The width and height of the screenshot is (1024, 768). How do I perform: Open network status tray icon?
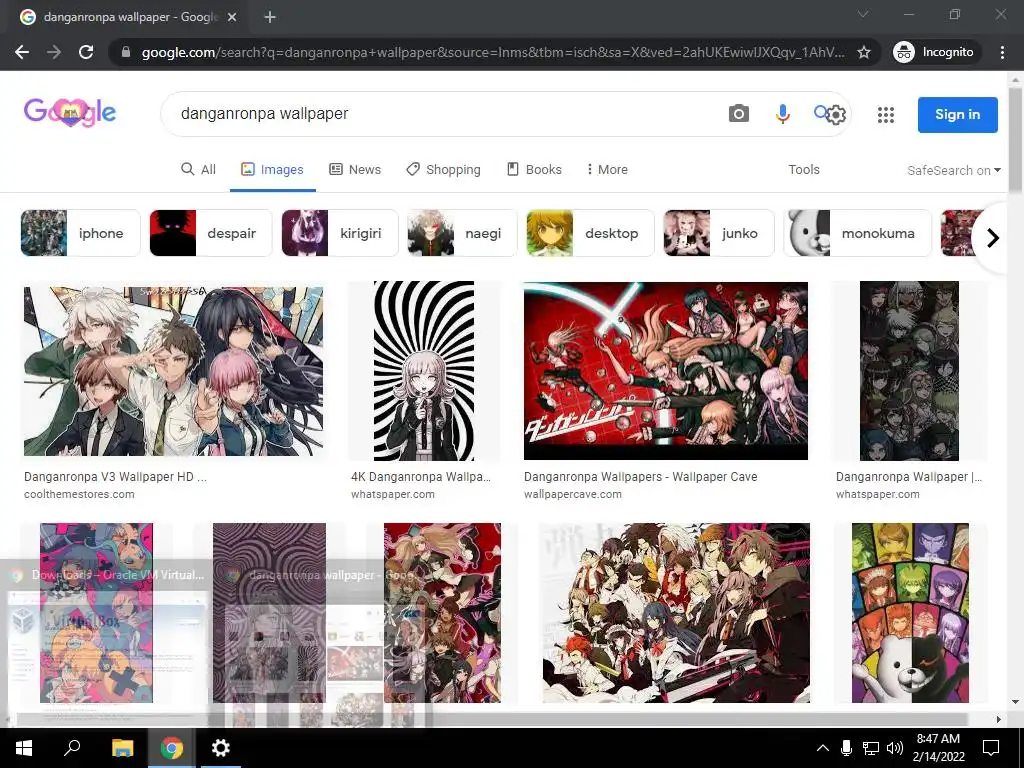(x=871, y=748)
